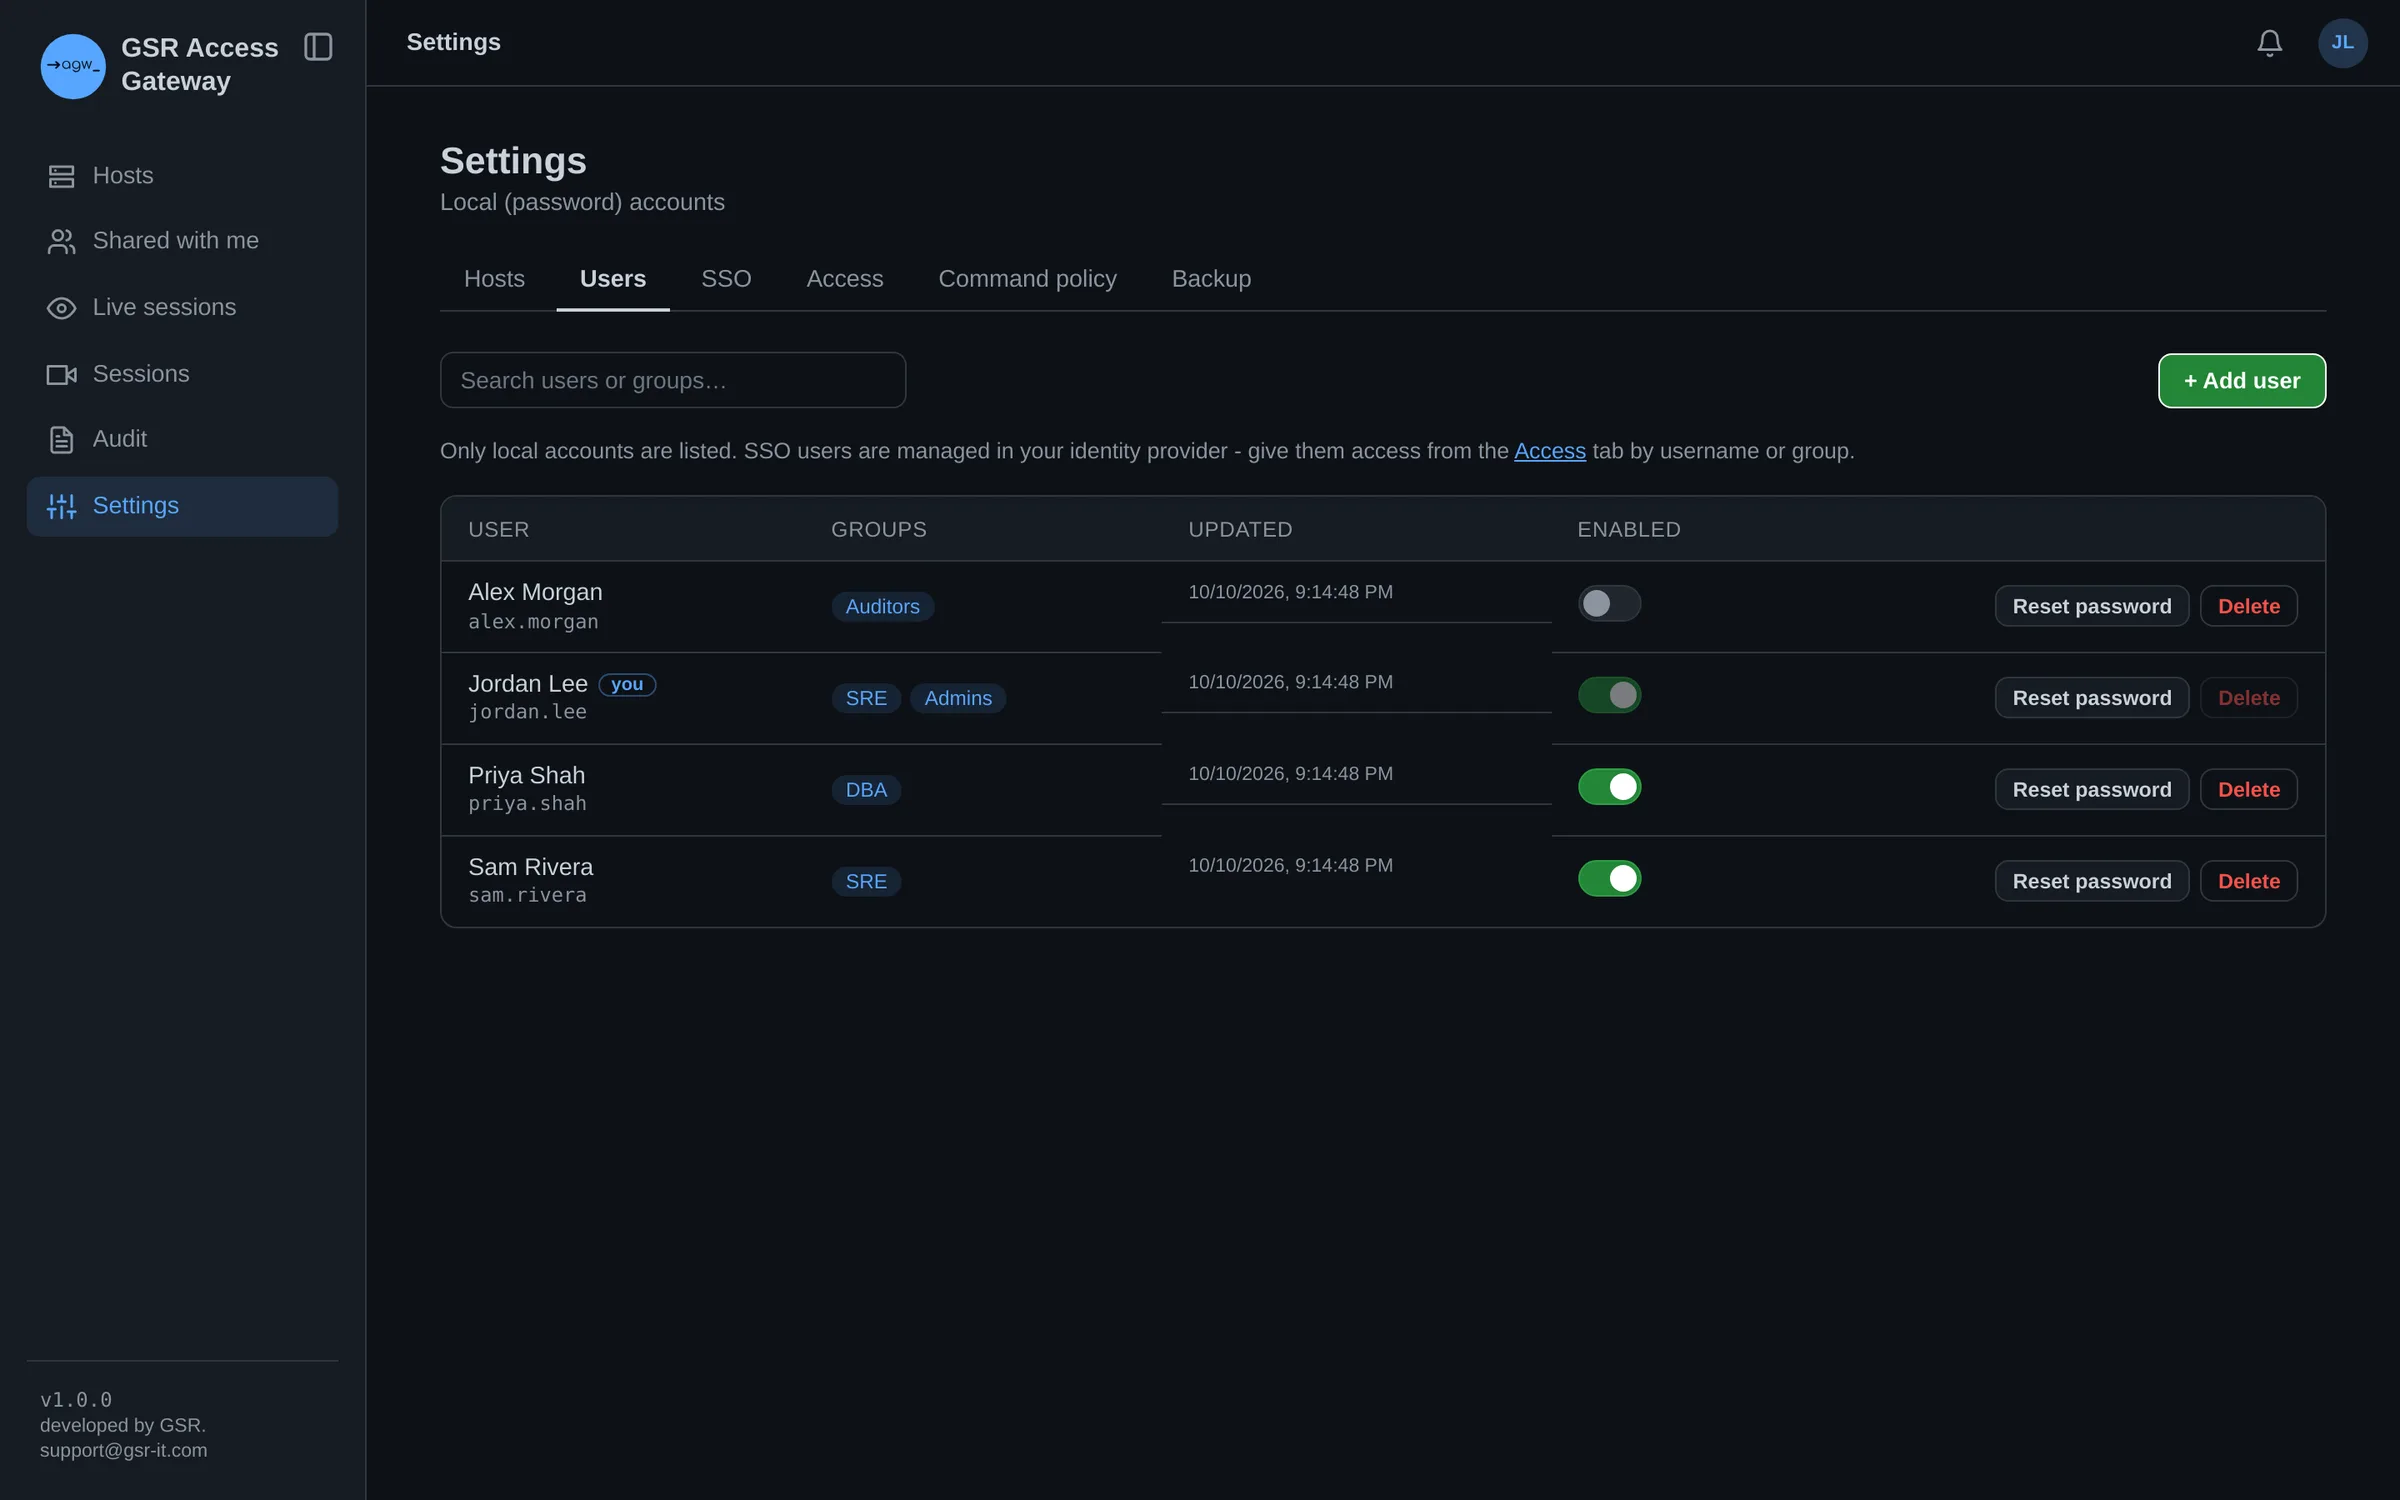Image resolution: width=2400 pixels, height=1500 pixels.
Task: Select the Users tab
Action: [613, 279]
